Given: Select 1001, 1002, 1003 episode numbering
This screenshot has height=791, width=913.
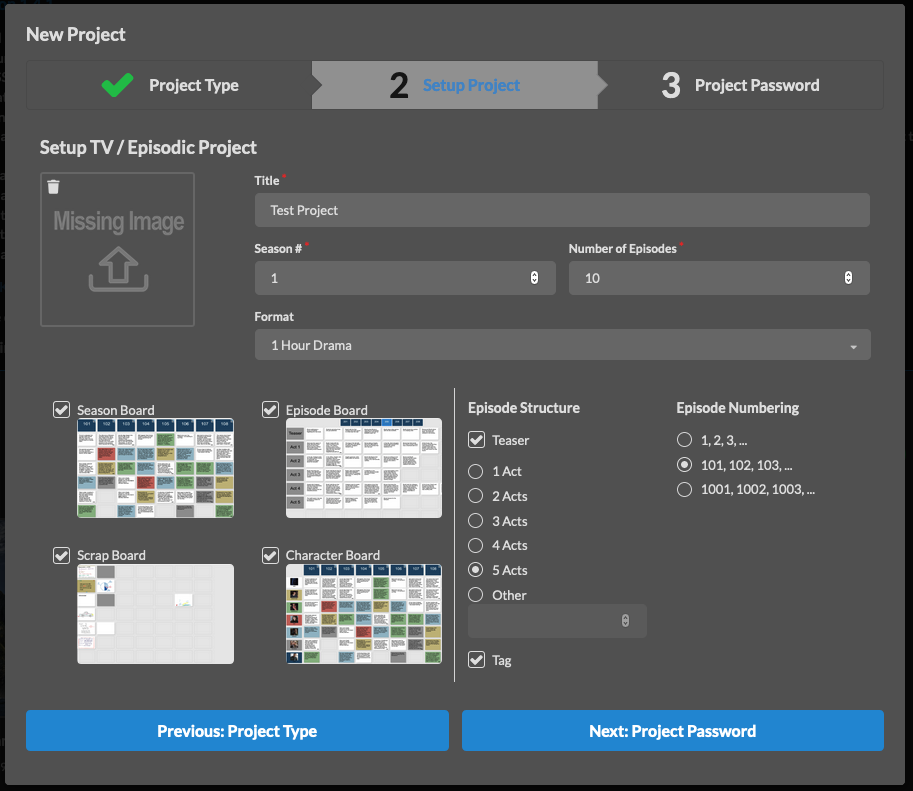Looking at the screenshot, I should coord(685,490).
